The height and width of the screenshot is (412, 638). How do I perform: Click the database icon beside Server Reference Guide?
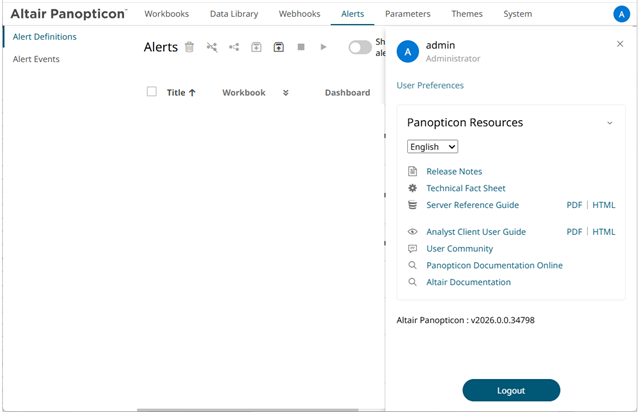click(413, 205)
